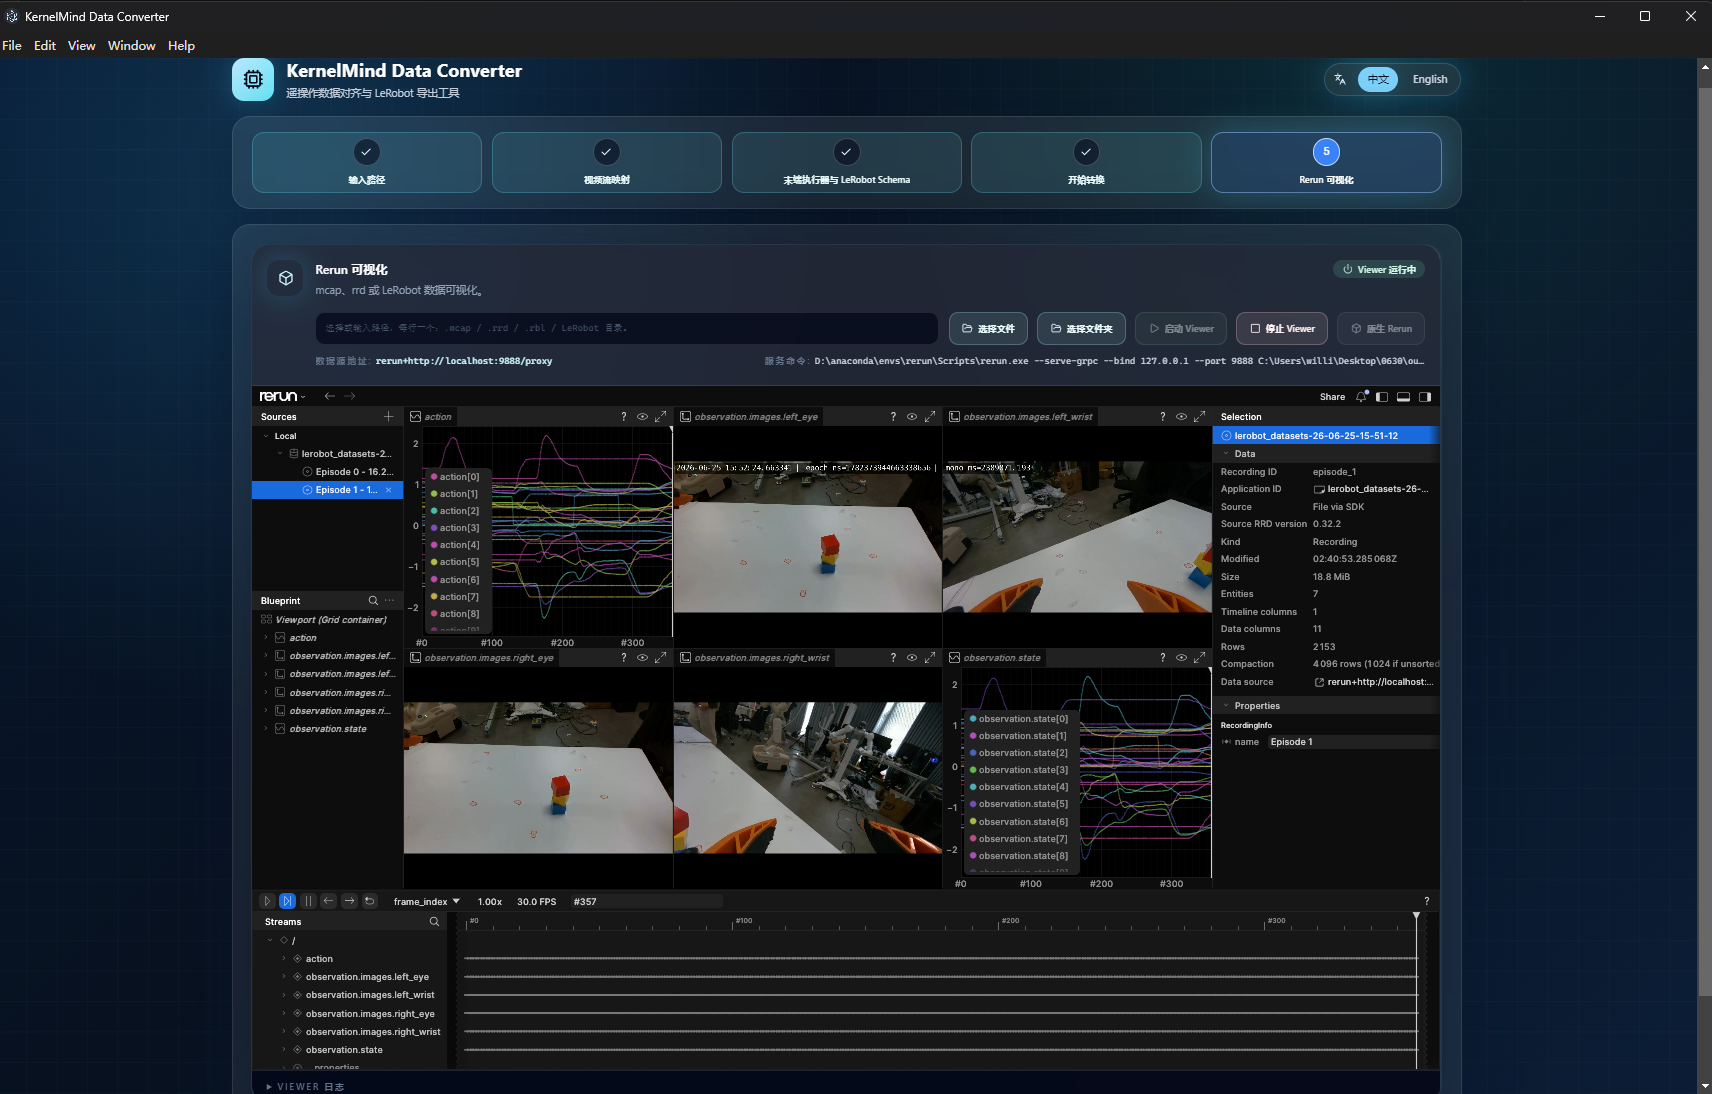
Task: Open the Rerun notifications bell
Action: click(x=1361, y=397)
